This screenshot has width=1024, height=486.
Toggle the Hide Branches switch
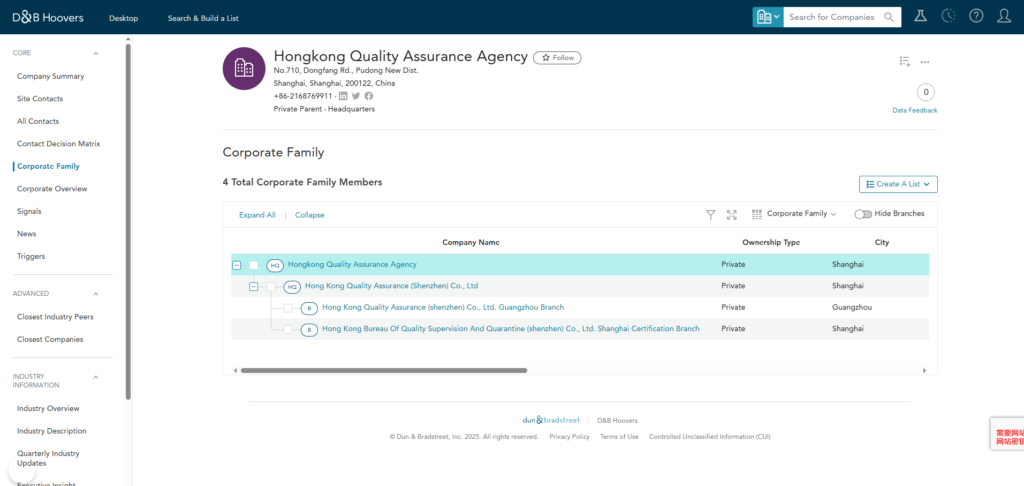point(862,214)
